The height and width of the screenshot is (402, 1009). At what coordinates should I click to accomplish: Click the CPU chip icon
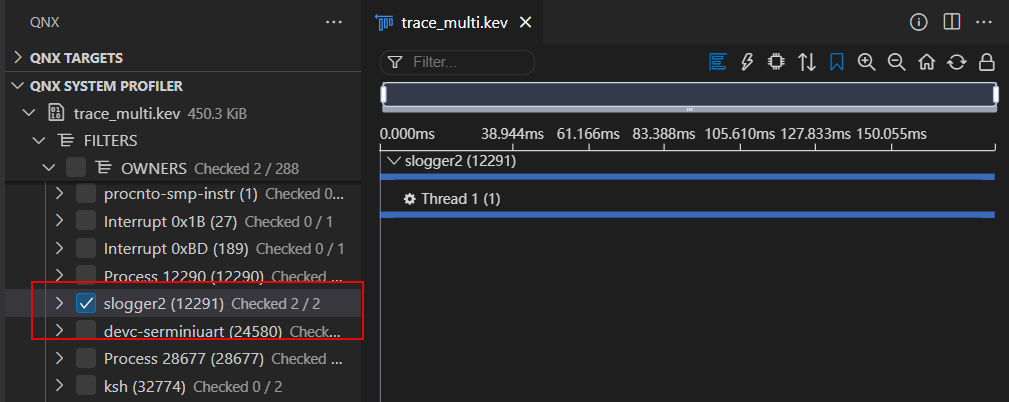[776, 62]
